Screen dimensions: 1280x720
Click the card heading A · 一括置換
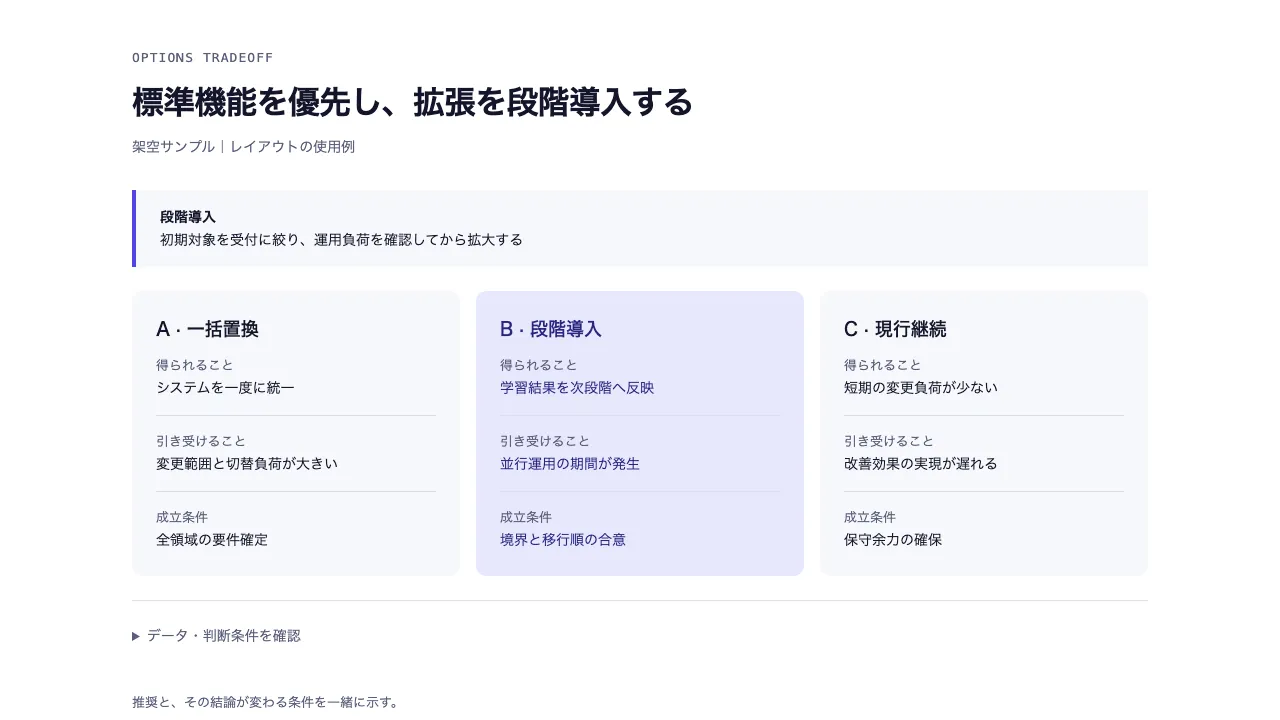(207, 329)
